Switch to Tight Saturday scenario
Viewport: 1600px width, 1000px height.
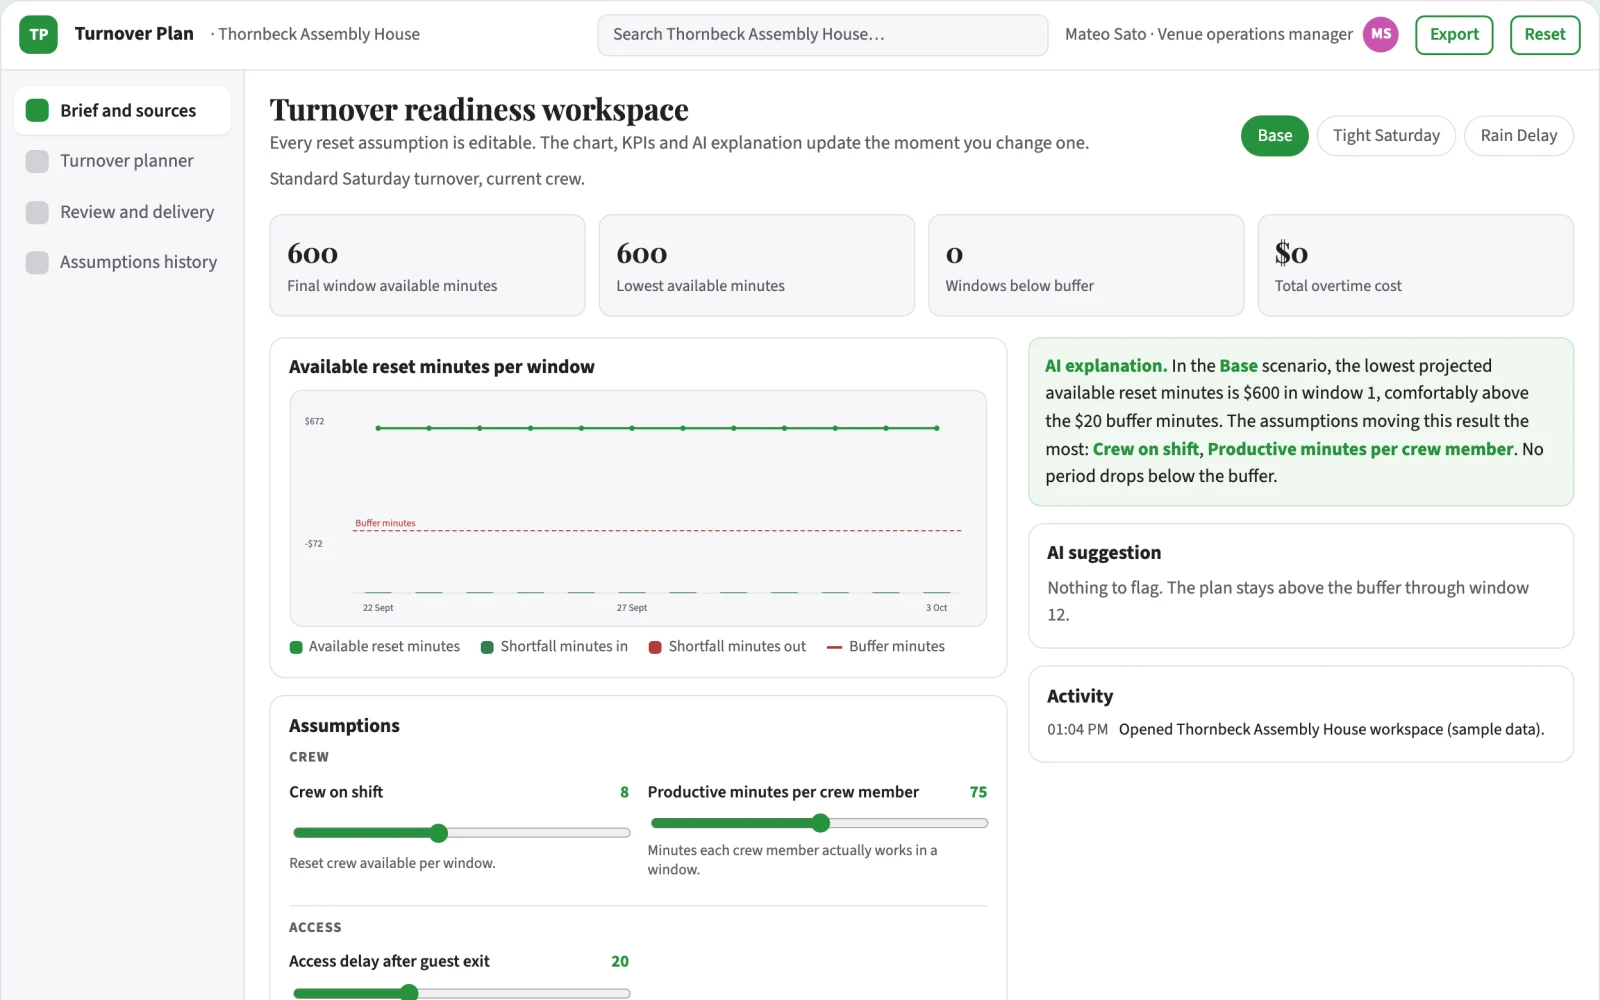point(1386,136)
